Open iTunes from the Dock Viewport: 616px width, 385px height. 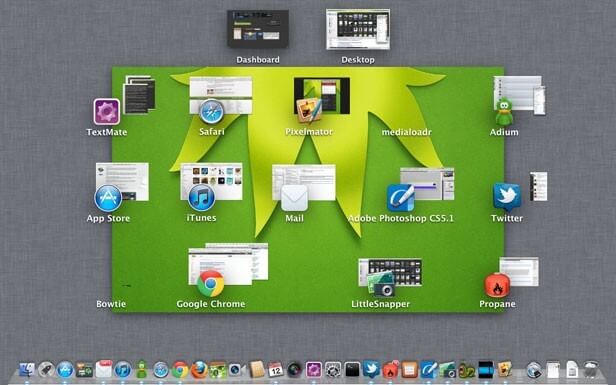click(123, 370)
